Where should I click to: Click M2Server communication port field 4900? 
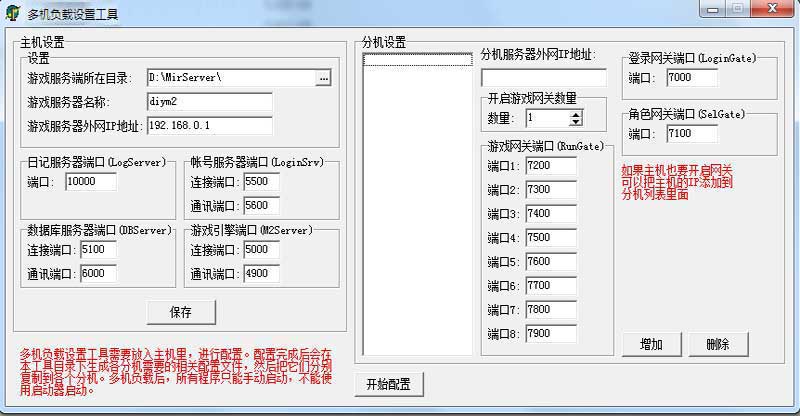point(262,274)
